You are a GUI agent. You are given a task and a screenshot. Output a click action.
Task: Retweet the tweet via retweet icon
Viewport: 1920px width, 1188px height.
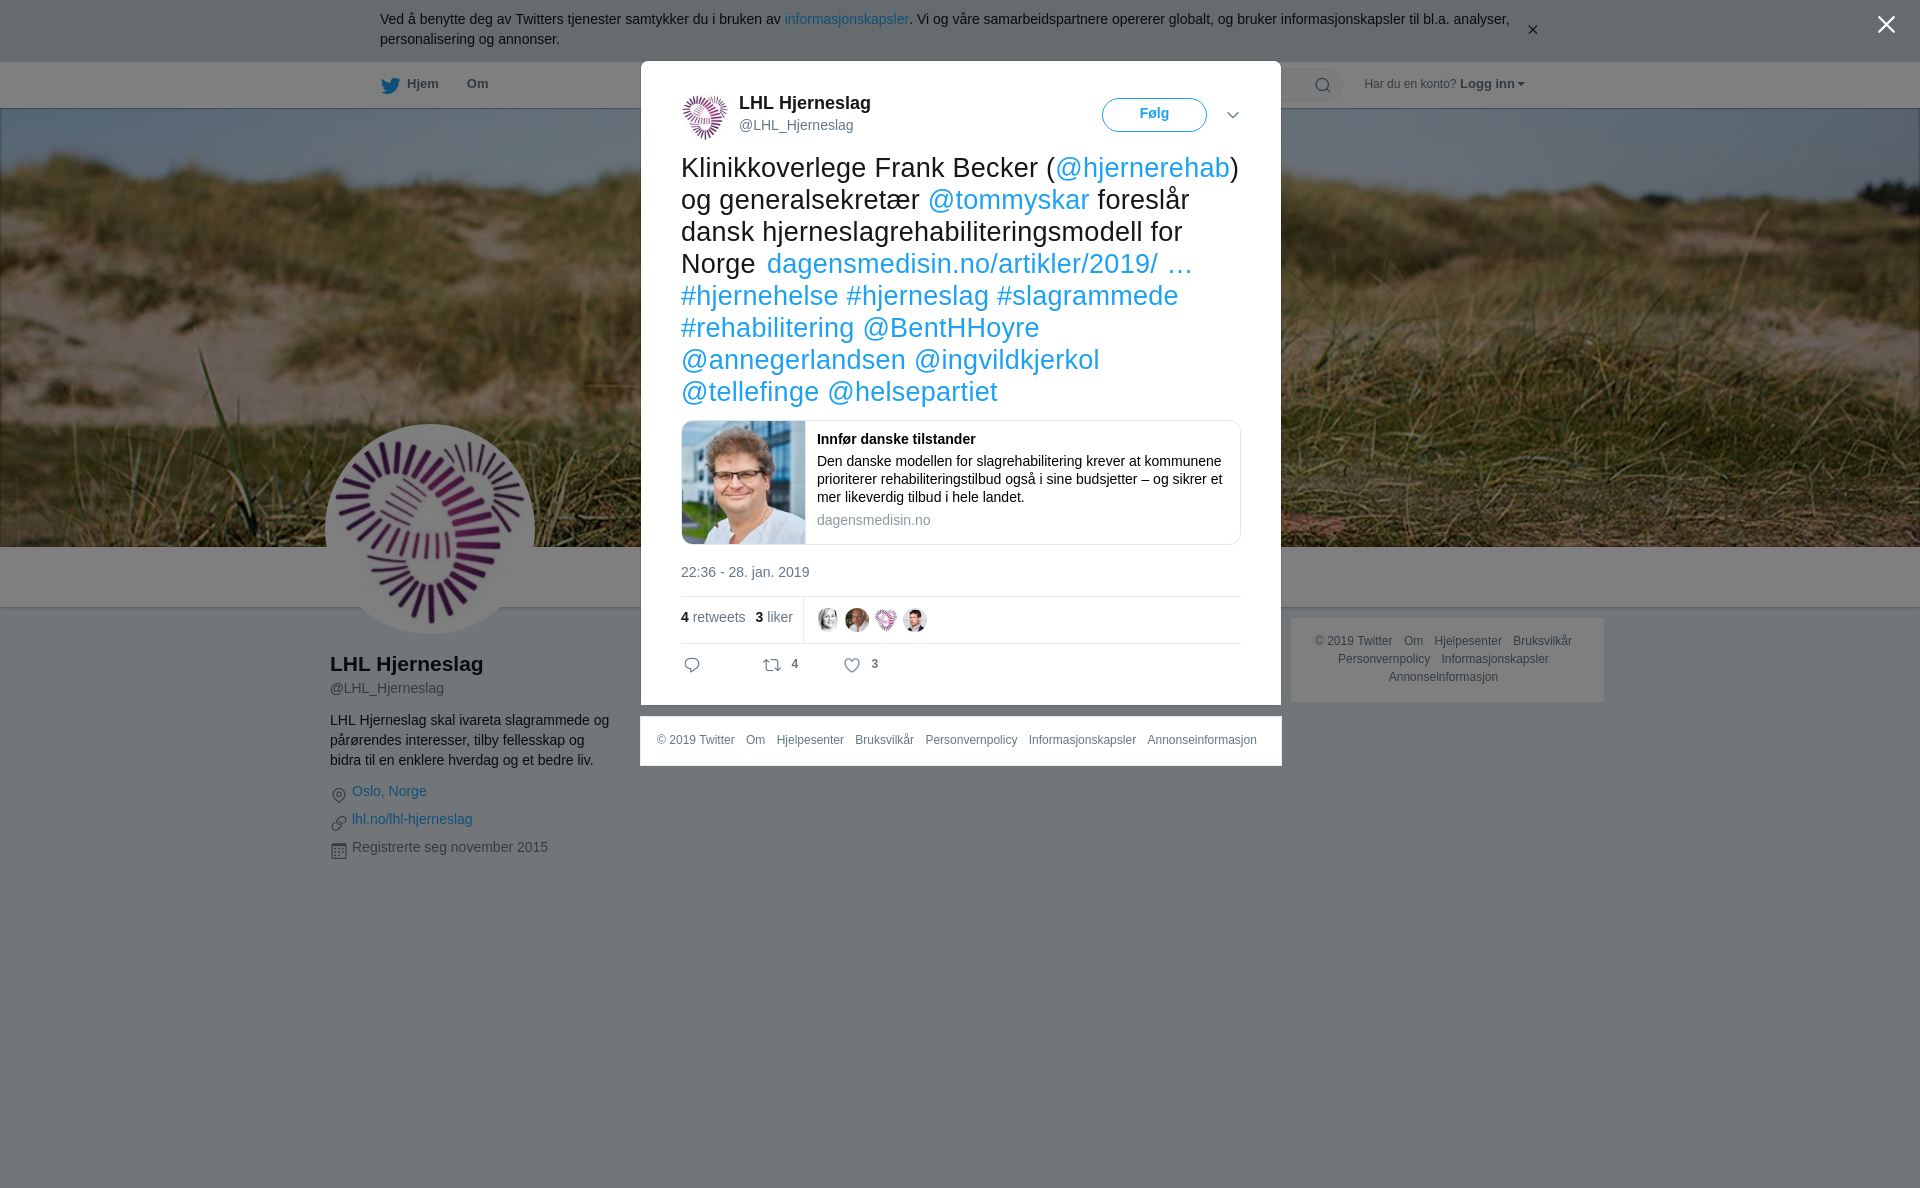772,665
